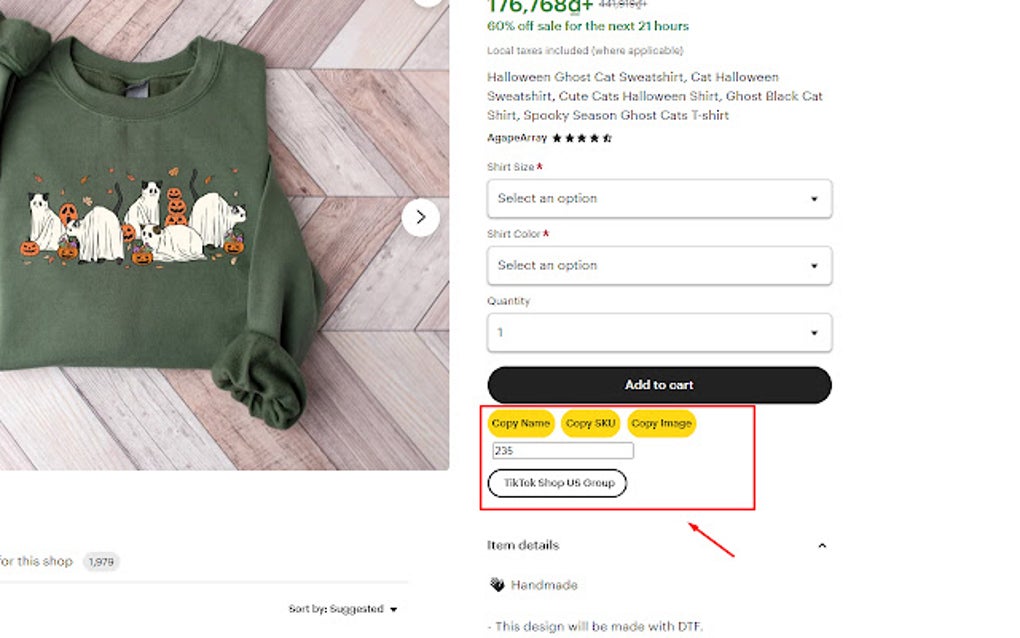Open the TikTok Shop US Group button

[557, 483]
